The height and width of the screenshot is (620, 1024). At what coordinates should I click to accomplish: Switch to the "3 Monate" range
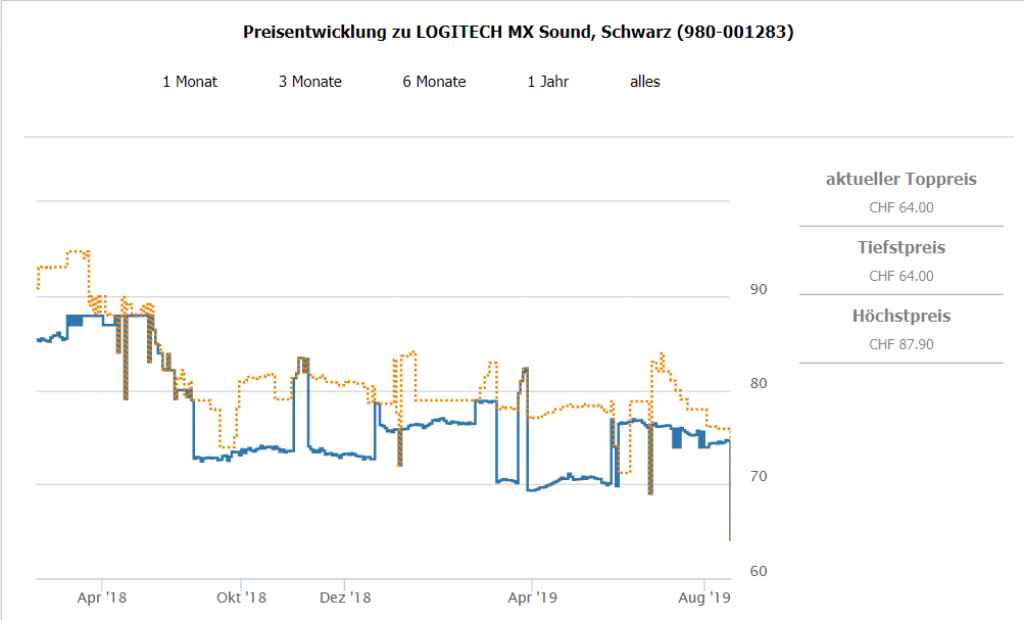click(310, 82)
